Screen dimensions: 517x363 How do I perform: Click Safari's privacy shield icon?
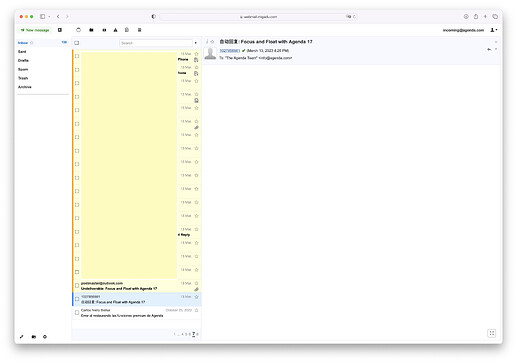(x=153, y=16)
